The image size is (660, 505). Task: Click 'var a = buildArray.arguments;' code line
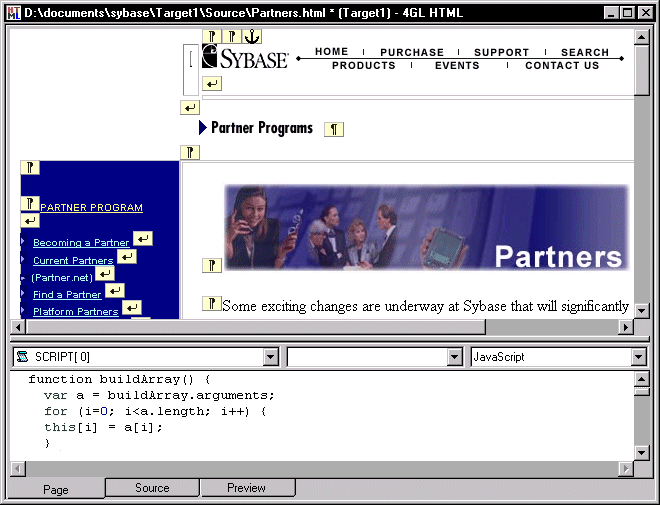pos(159,395)
